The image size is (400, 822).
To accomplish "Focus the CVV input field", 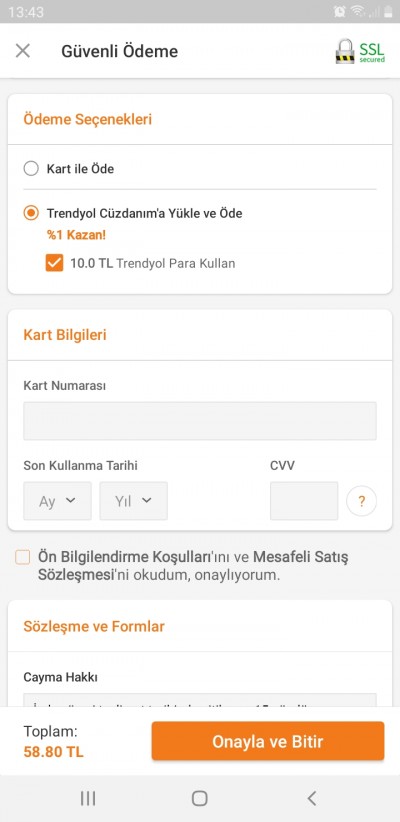I will click(x=304, y=501).
